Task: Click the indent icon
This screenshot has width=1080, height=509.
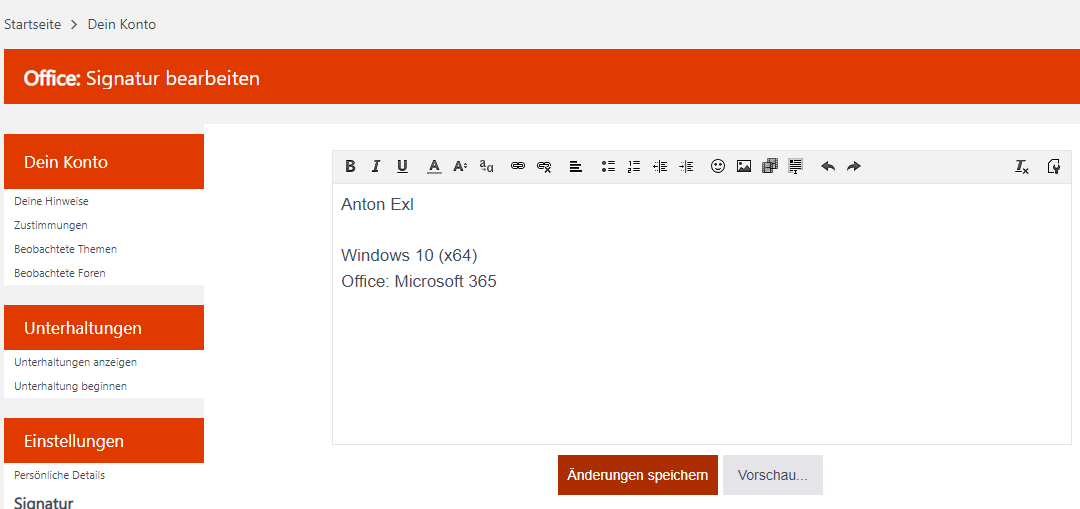Action: tap(686, 166)
